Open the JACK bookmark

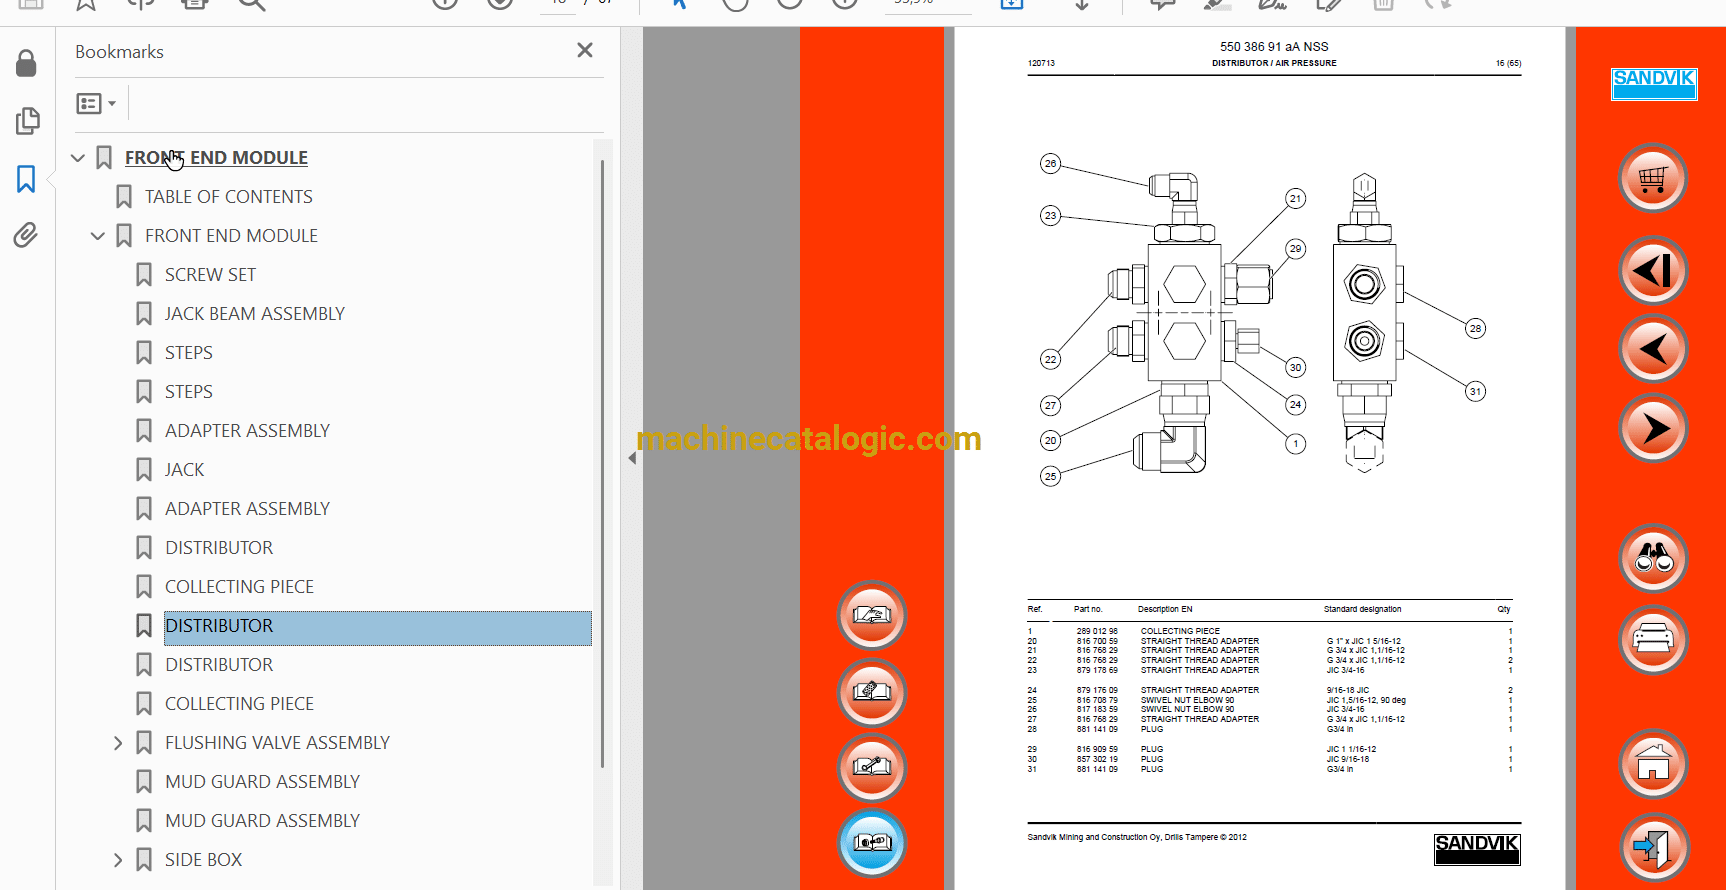tap(185, 470)
